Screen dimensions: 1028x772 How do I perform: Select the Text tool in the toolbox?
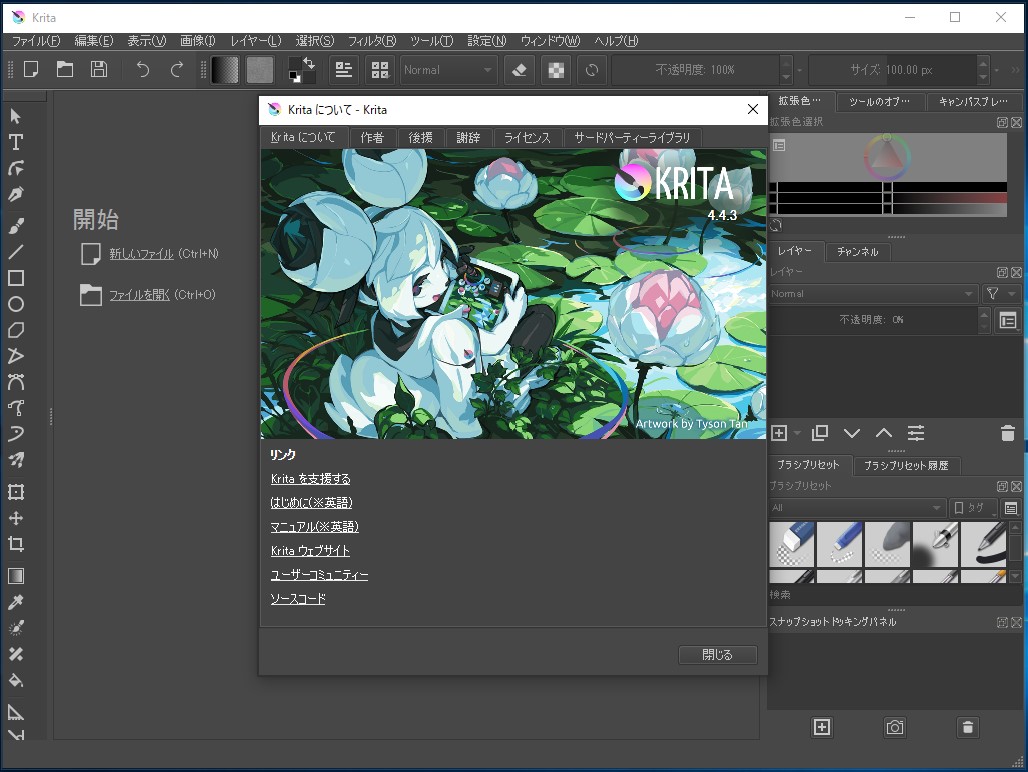click(15, 142)
